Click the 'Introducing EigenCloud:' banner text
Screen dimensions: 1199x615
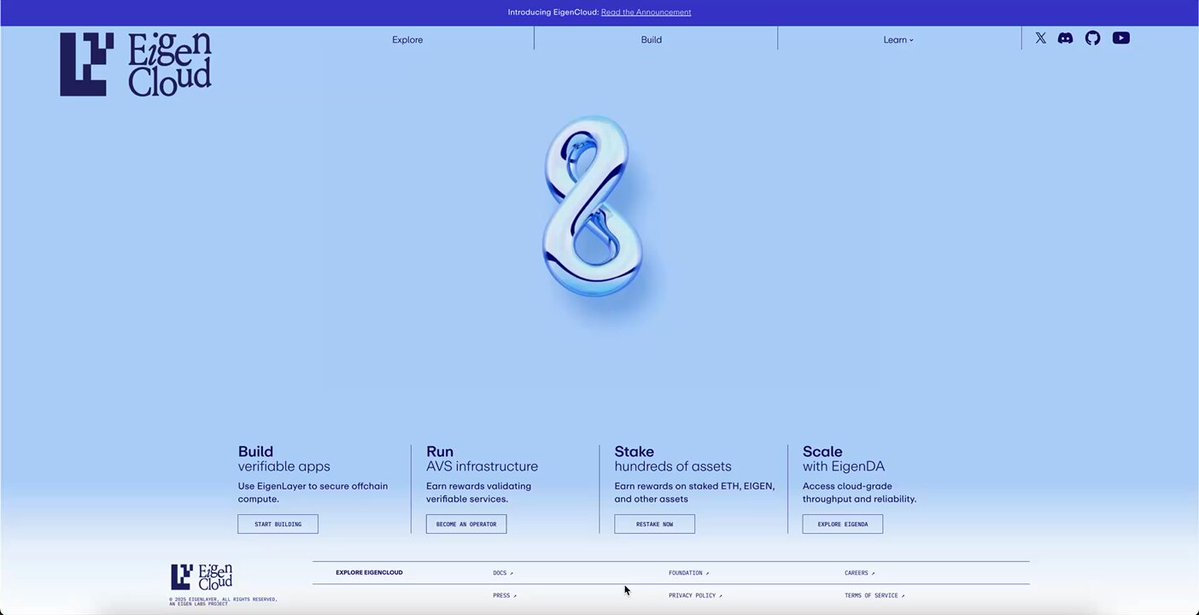[x=553, y=12]
